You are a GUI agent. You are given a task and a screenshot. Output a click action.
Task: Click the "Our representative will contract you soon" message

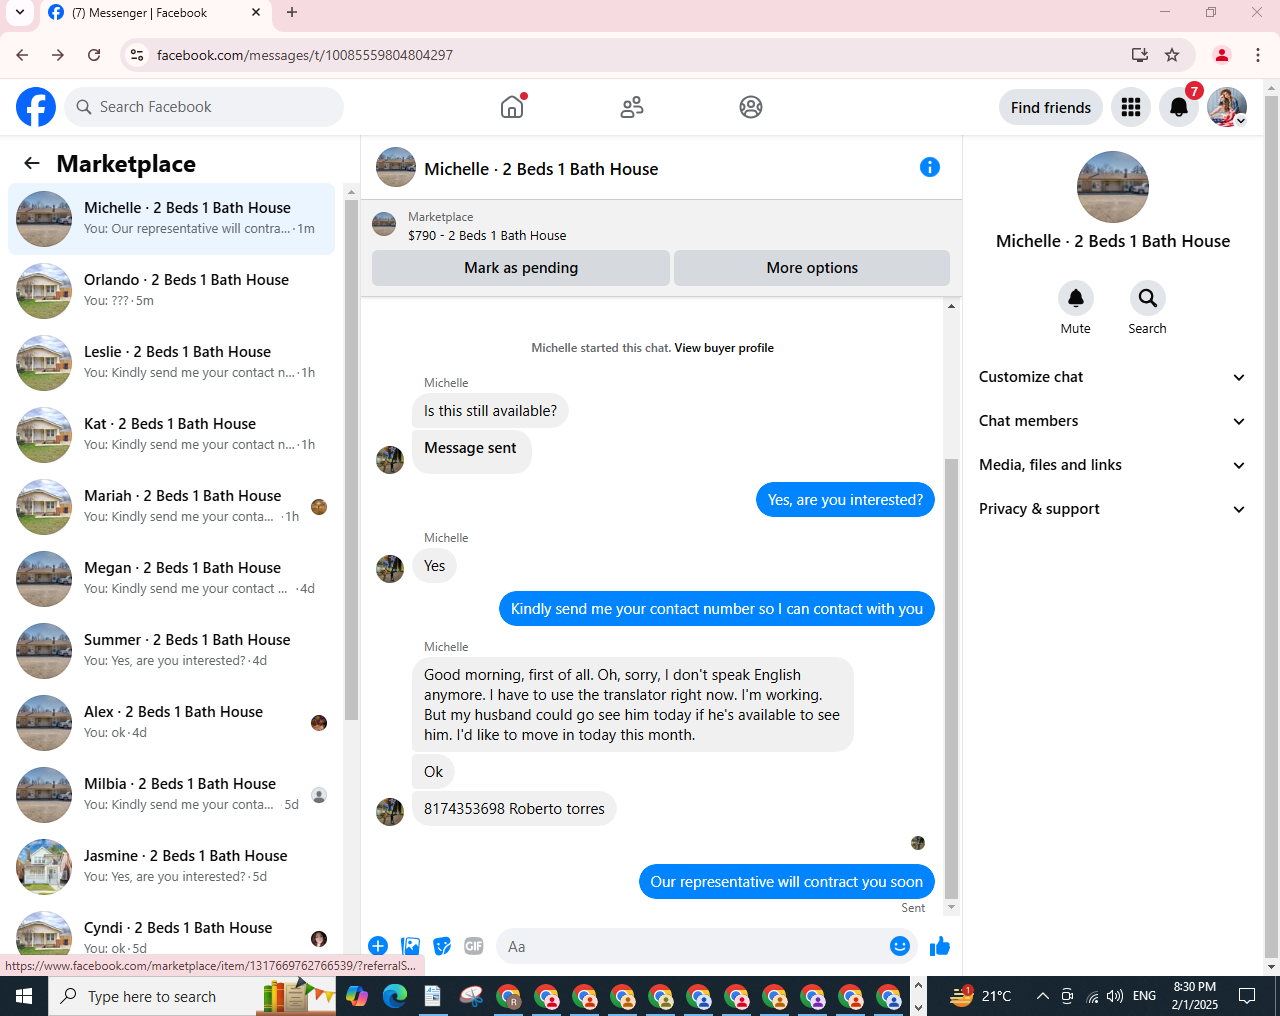pyautogui.click(x=787, y=882)
